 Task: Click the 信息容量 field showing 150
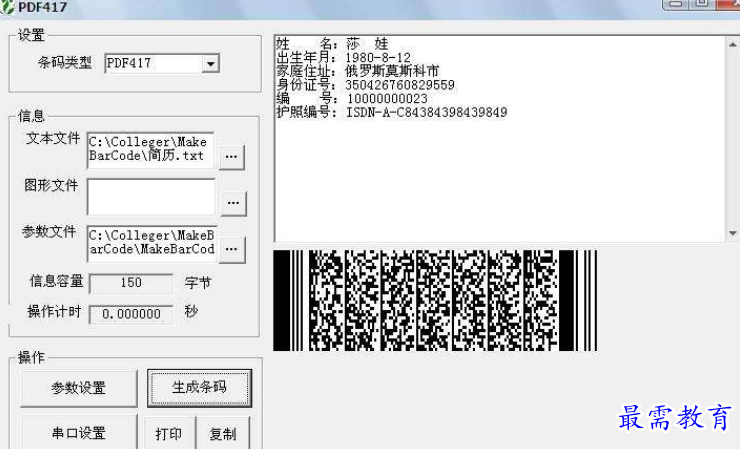131,283
